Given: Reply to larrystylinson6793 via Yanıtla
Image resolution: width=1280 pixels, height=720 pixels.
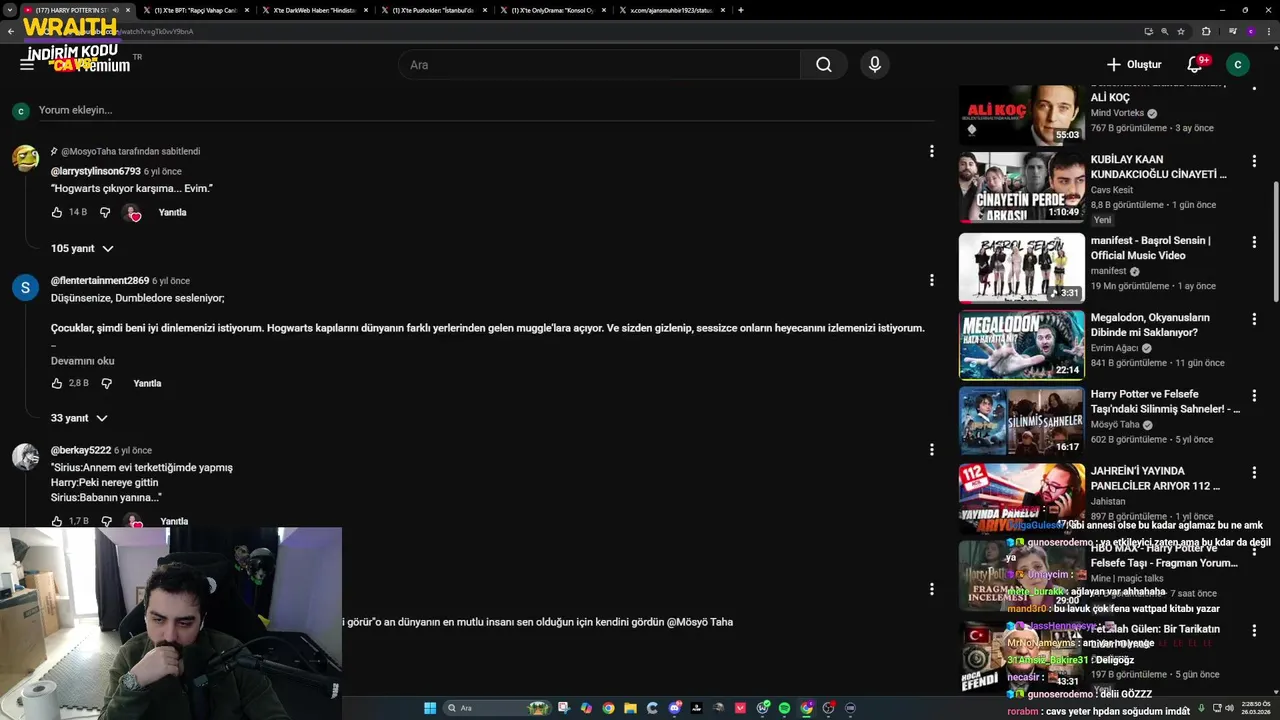Looking at the screenshot, I should pyautogui.click(x=172, y=213).
